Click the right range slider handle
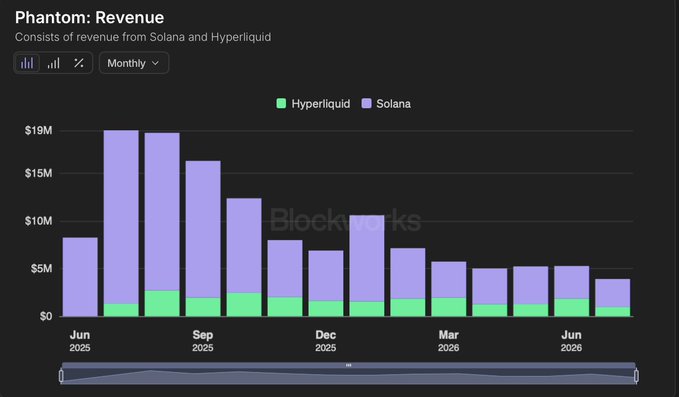679x397 pixels. click(636, 376)
